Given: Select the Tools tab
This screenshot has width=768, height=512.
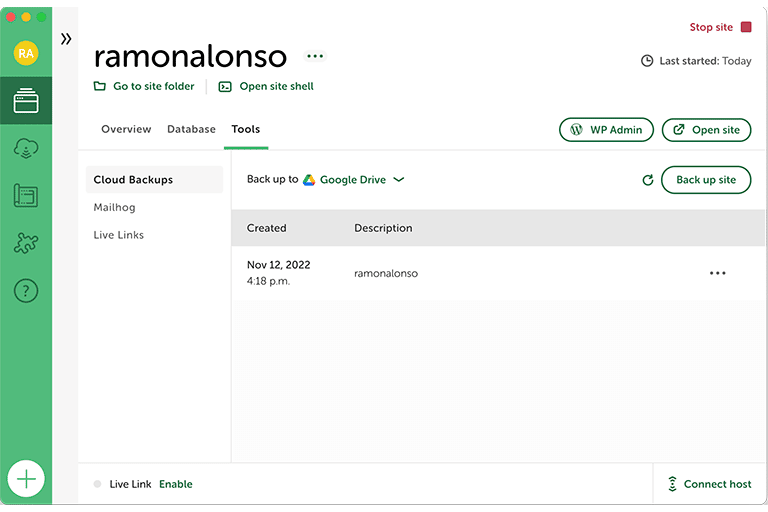Looking at the screenshot, I should click(246, 129).
